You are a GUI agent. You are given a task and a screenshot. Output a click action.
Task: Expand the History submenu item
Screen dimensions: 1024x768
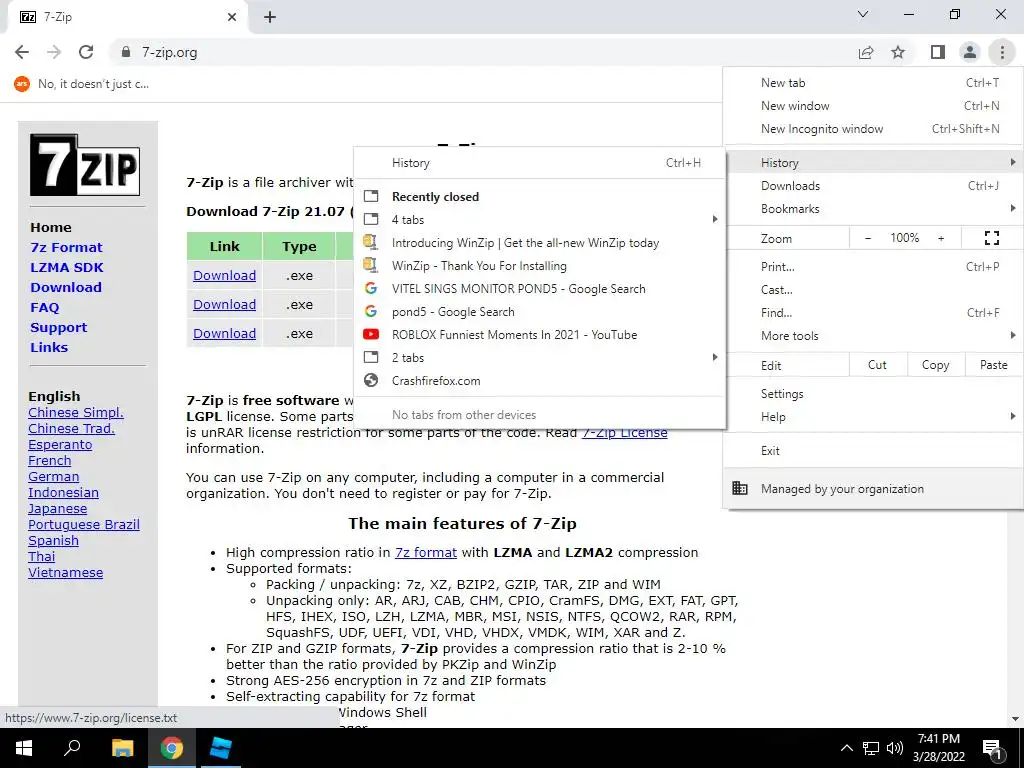873,163
